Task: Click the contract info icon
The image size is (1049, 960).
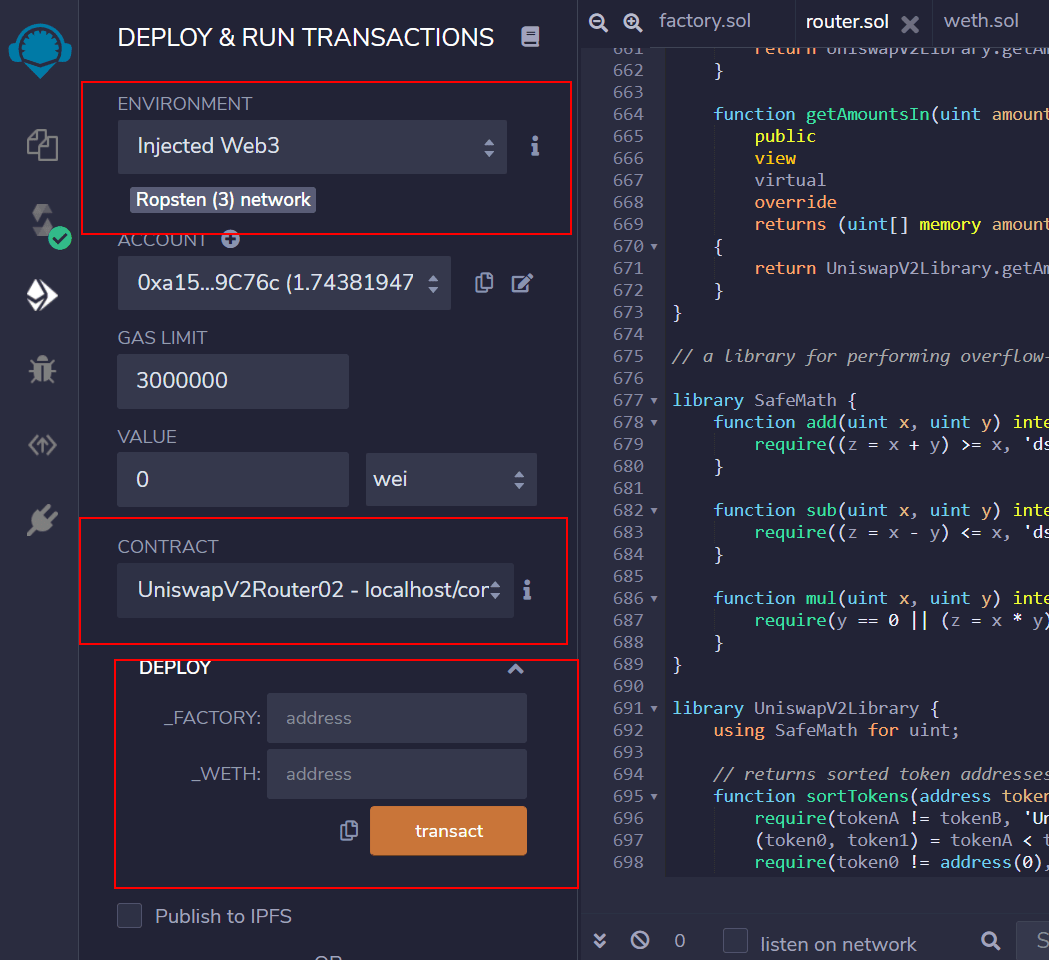Action: point(527,590)
